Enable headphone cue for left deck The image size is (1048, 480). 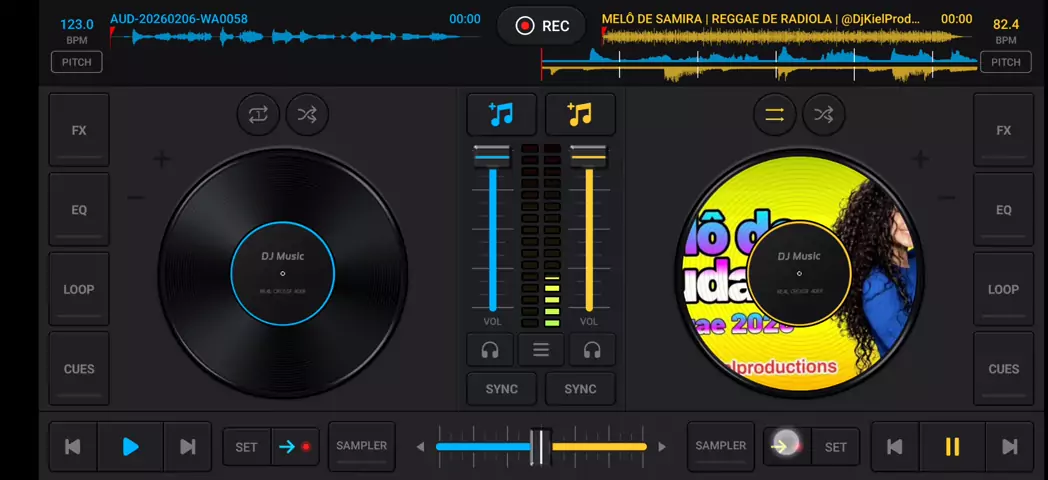tap(490, 350)
